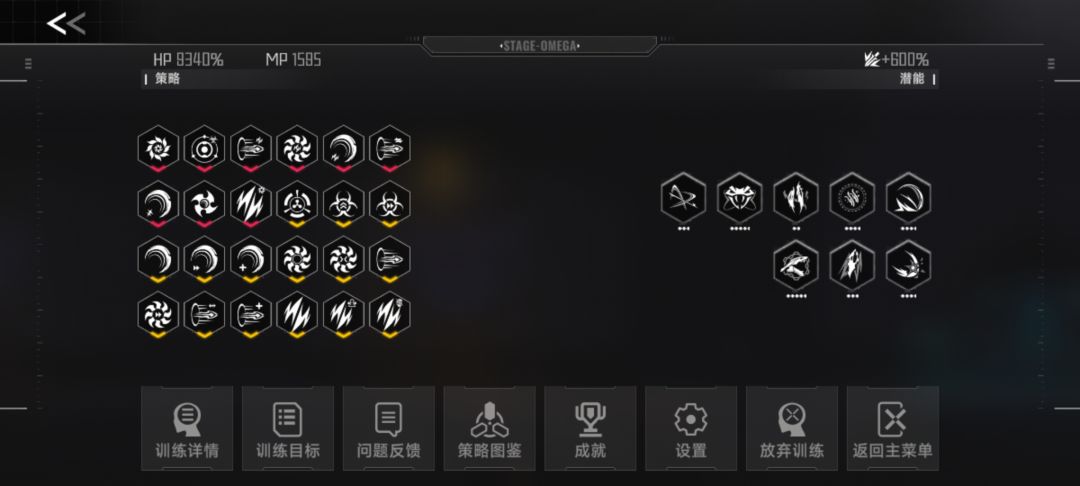
Task: Choose the radiation trefoil strategy hexagon
Action: 298,203
